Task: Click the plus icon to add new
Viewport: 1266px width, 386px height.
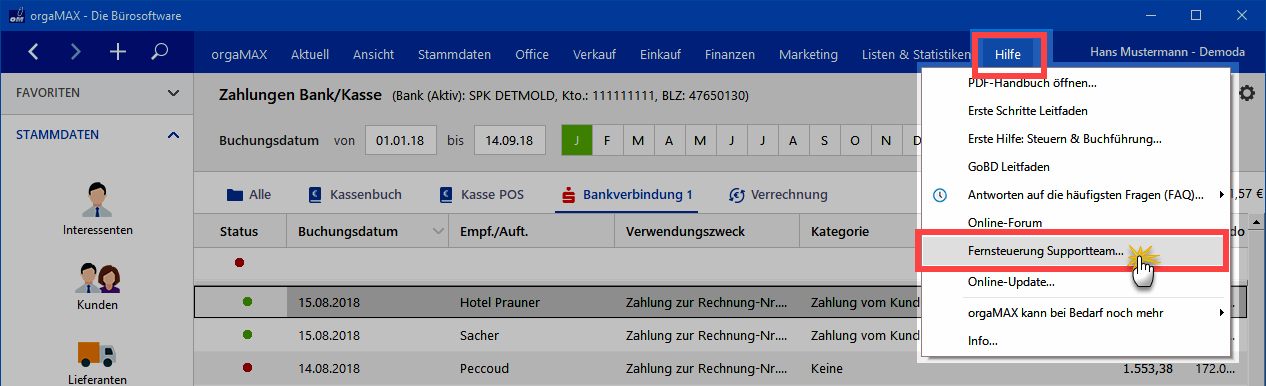Action: (x=118, y=52)
